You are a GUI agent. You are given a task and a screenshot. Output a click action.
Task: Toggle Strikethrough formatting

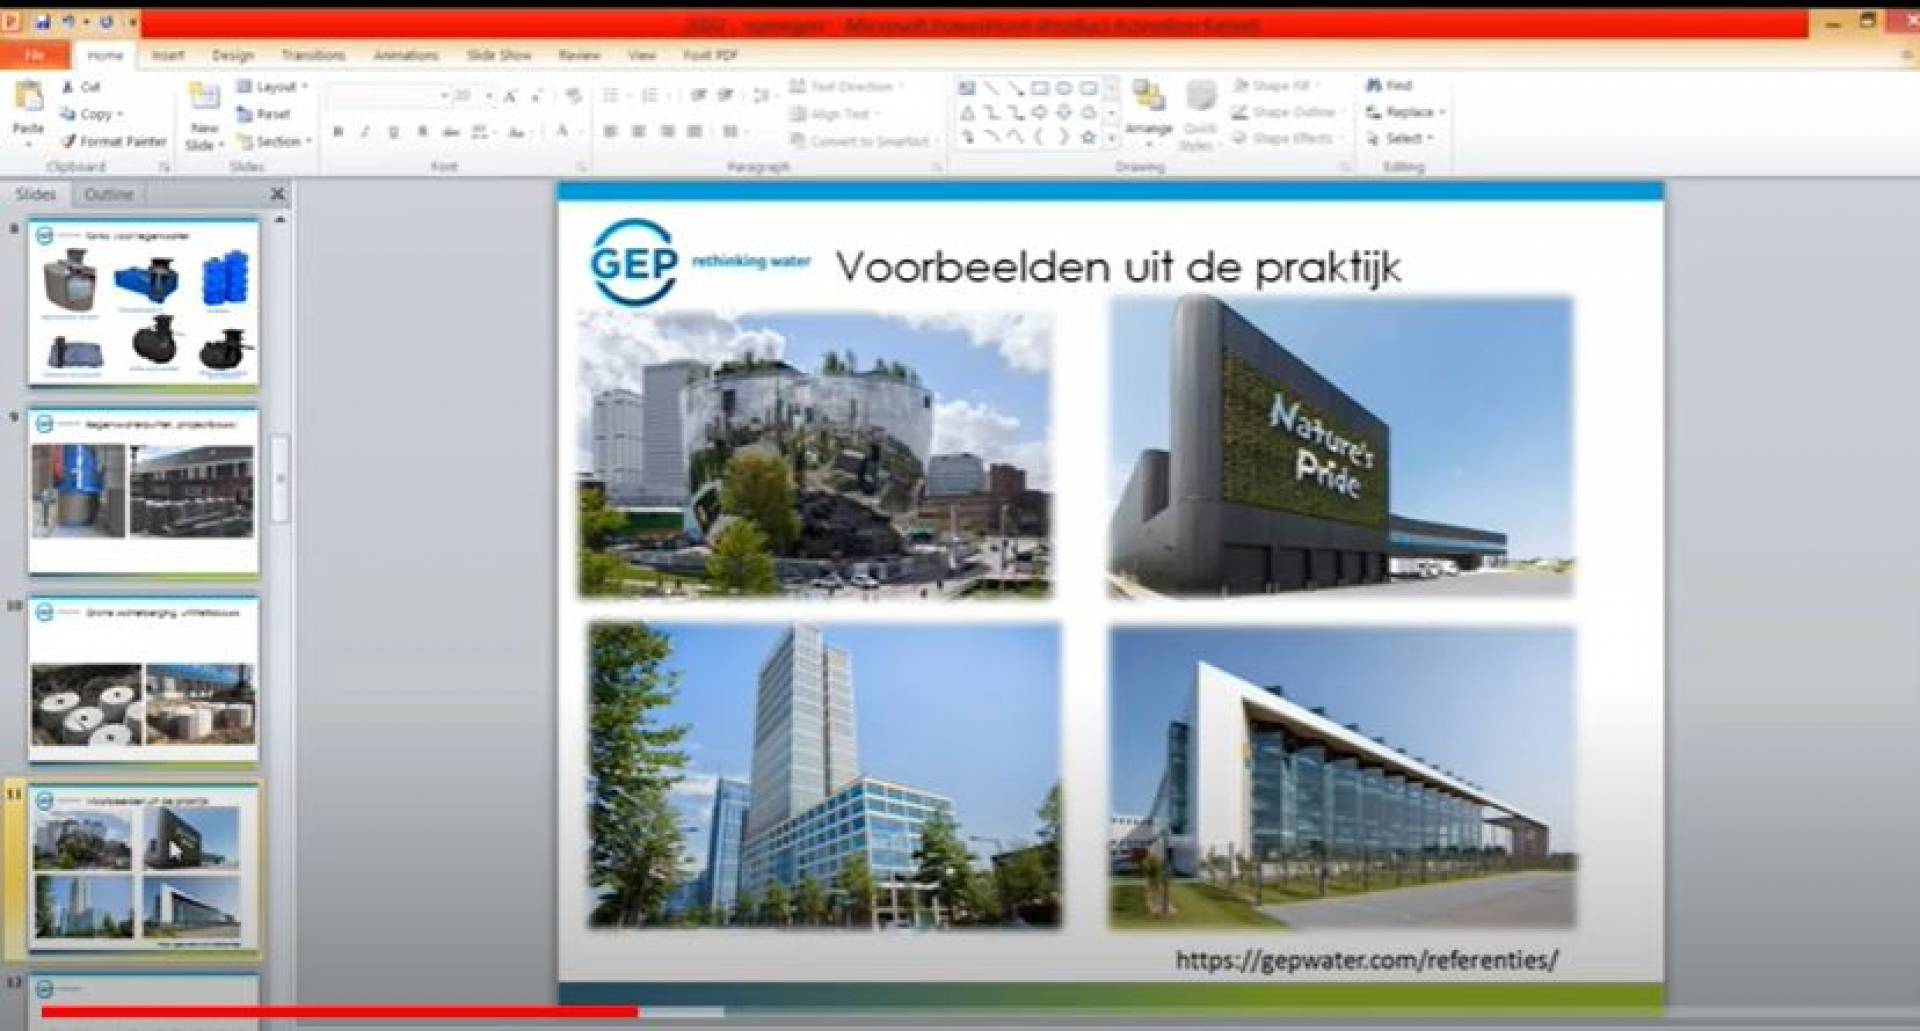(x=451, y=132)
